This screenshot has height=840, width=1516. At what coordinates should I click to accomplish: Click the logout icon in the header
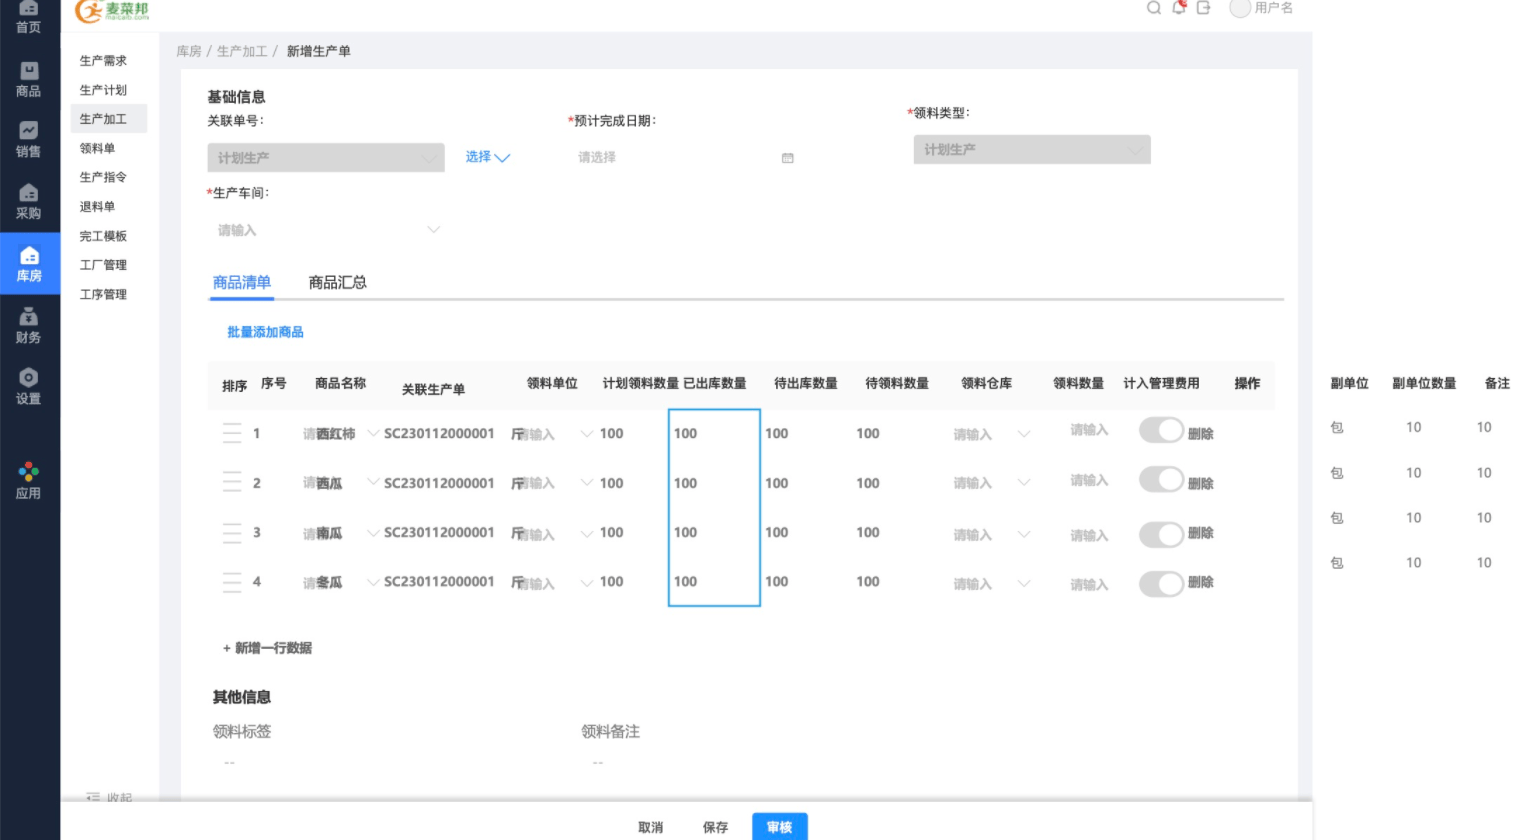tap(1204, 8)
